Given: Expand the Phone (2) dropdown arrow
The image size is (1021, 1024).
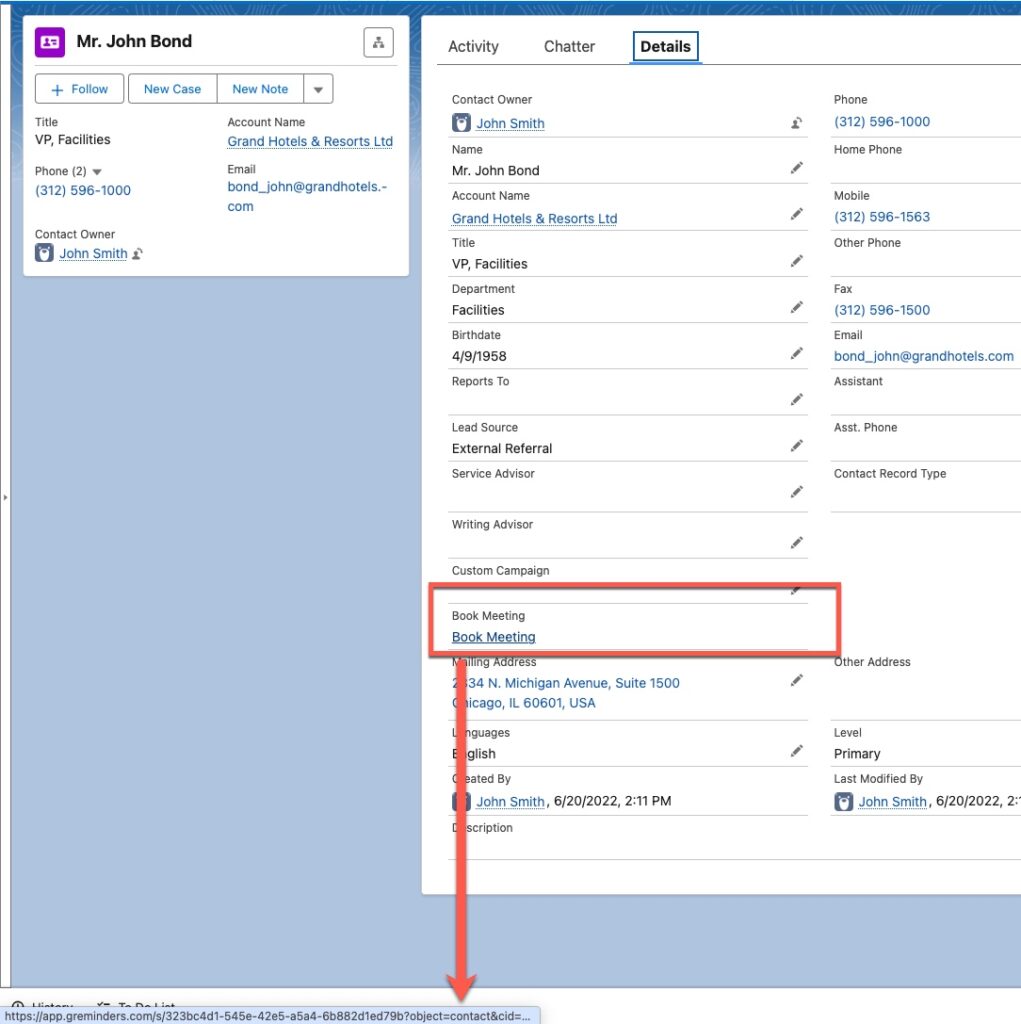Looking at the screenshot, I should [x=97, y=172].
